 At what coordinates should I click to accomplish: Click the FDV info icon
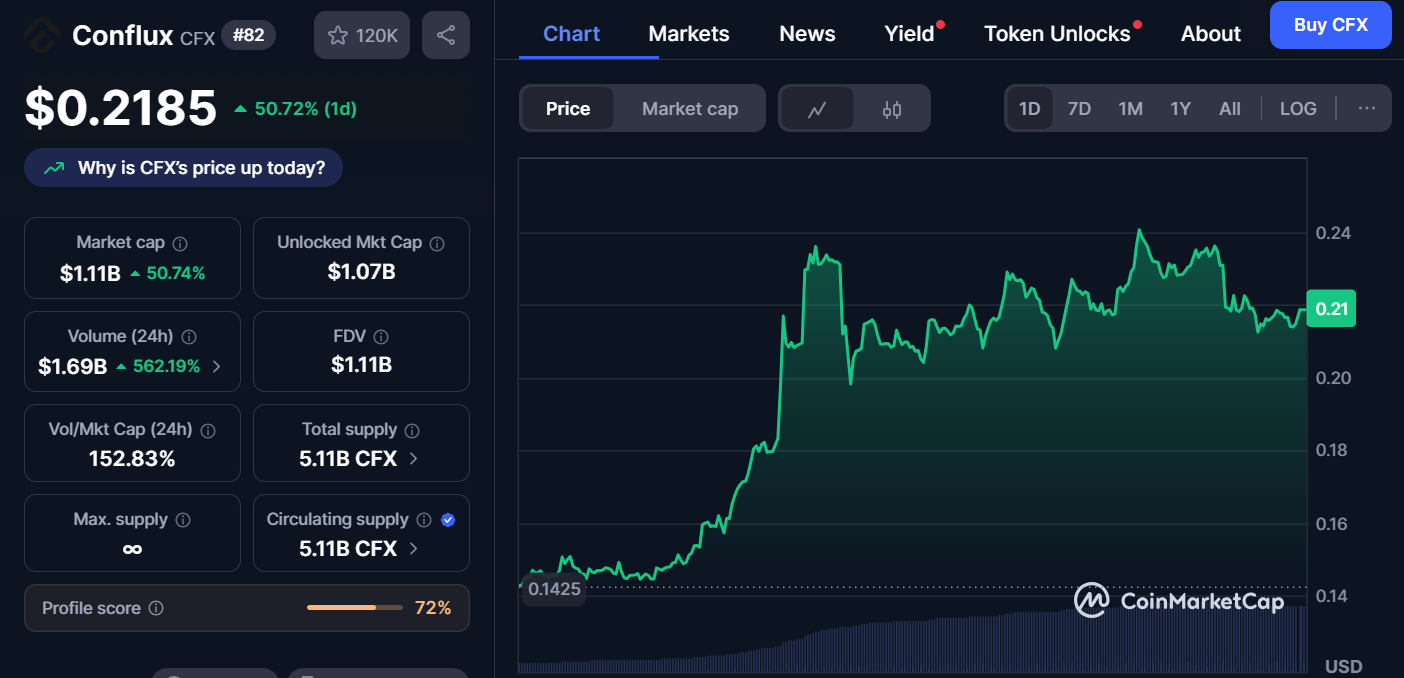tap(381, 337)
